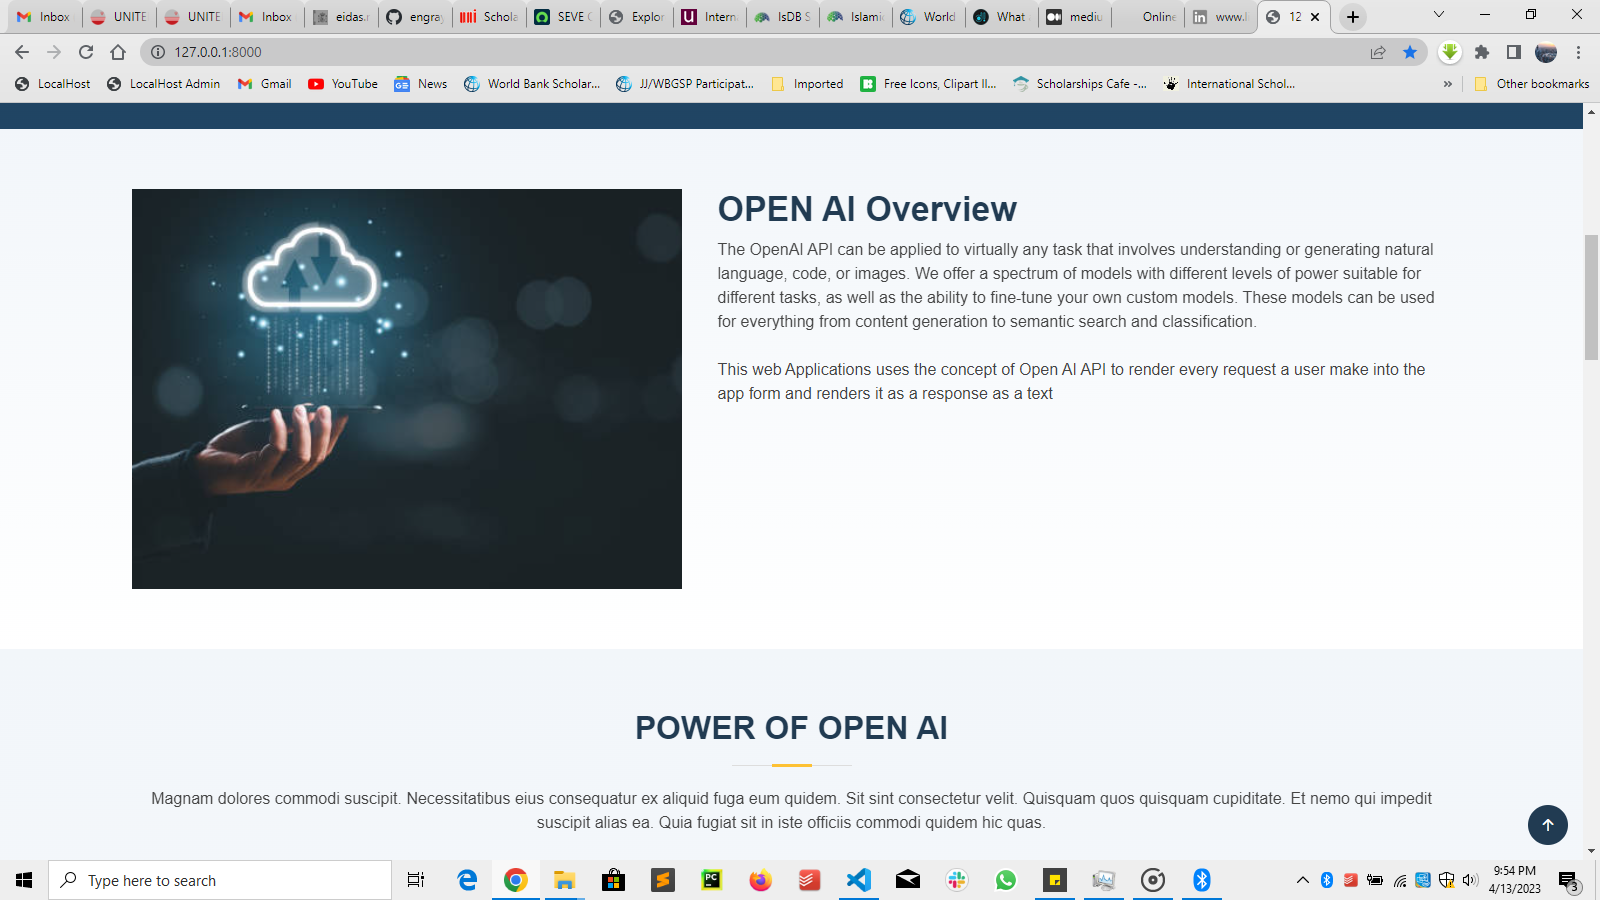Expand hidden icons in the system tray

[x=1302, y=881]
